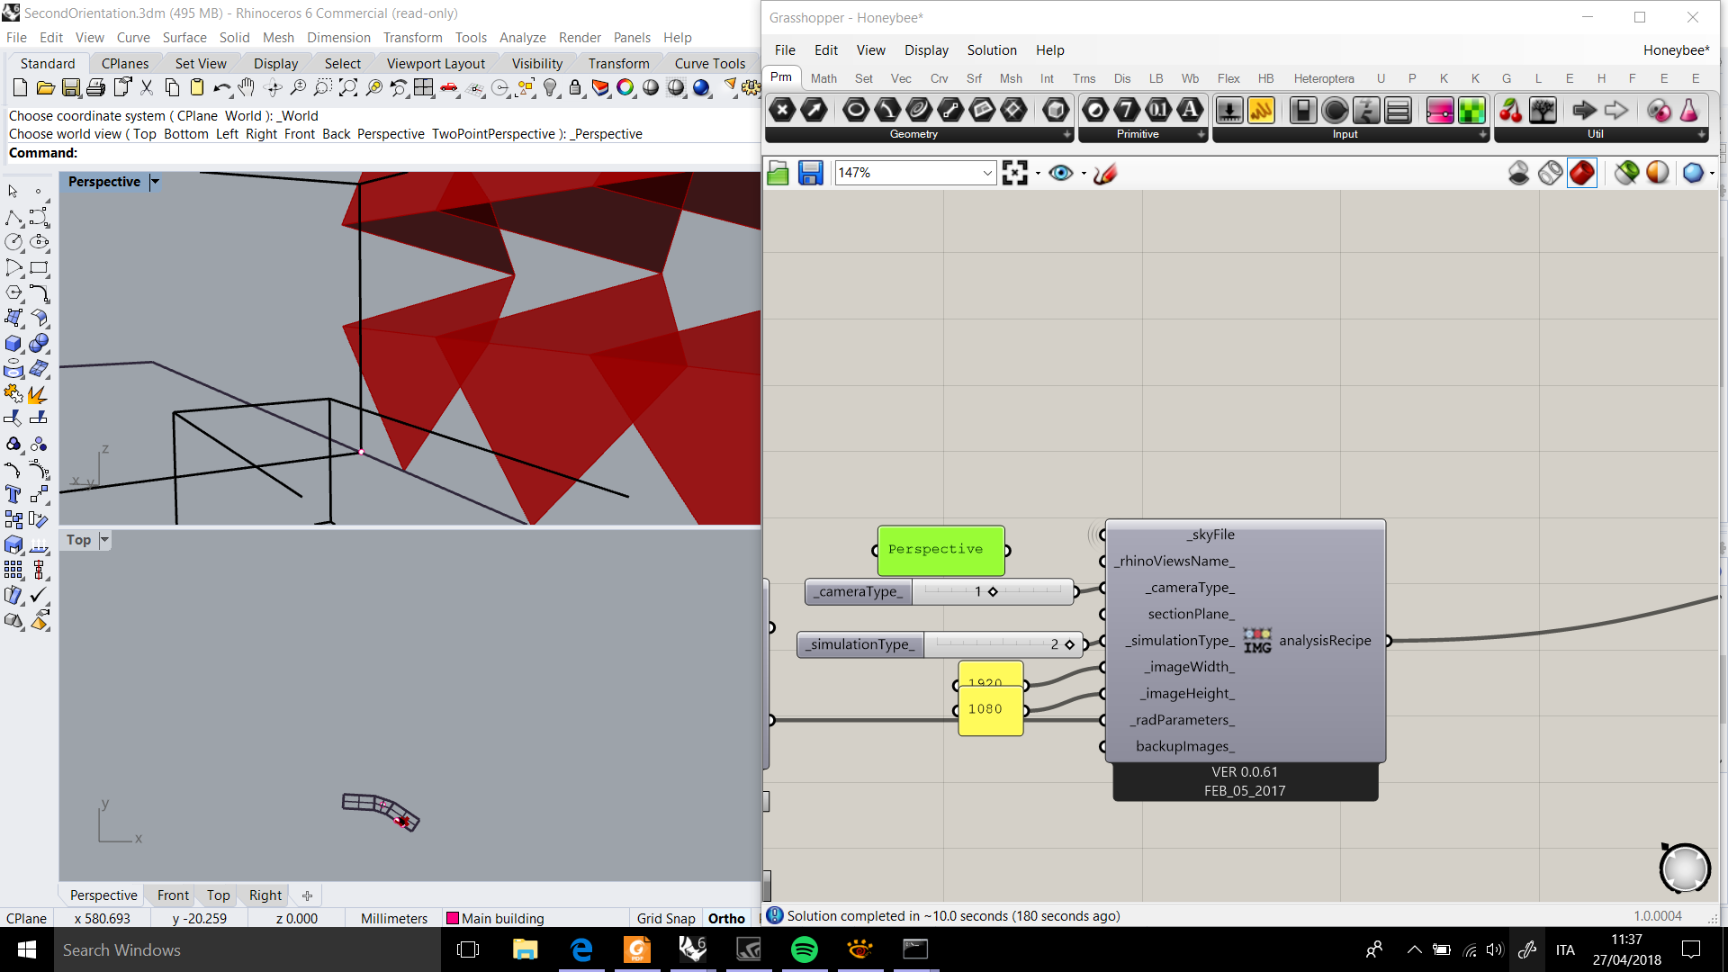Click the four-viewport layout icon
Image resolution: width=1728 pixels, height=972 pixels.
[x=424, y=88]
